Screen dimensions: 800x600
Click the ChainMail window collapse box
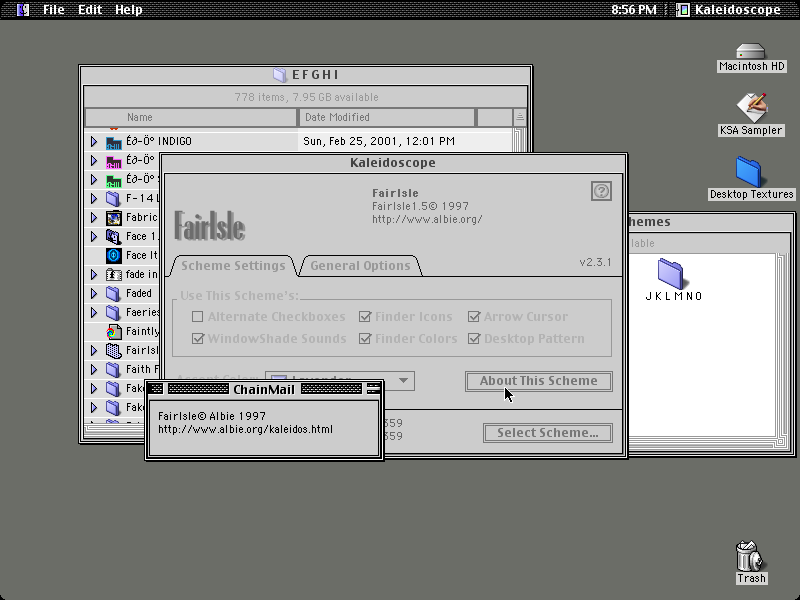(373, 389)
